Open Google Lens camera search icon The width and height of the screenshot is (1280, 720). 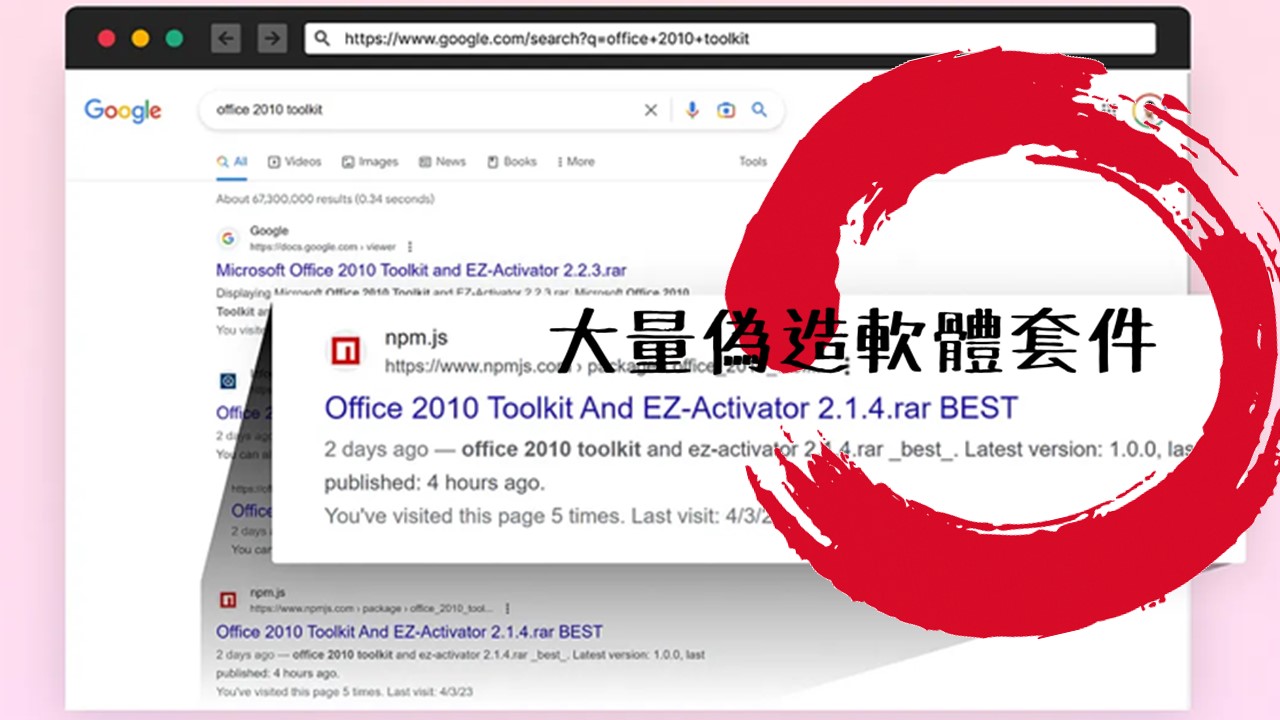click(x=726, y=110)
